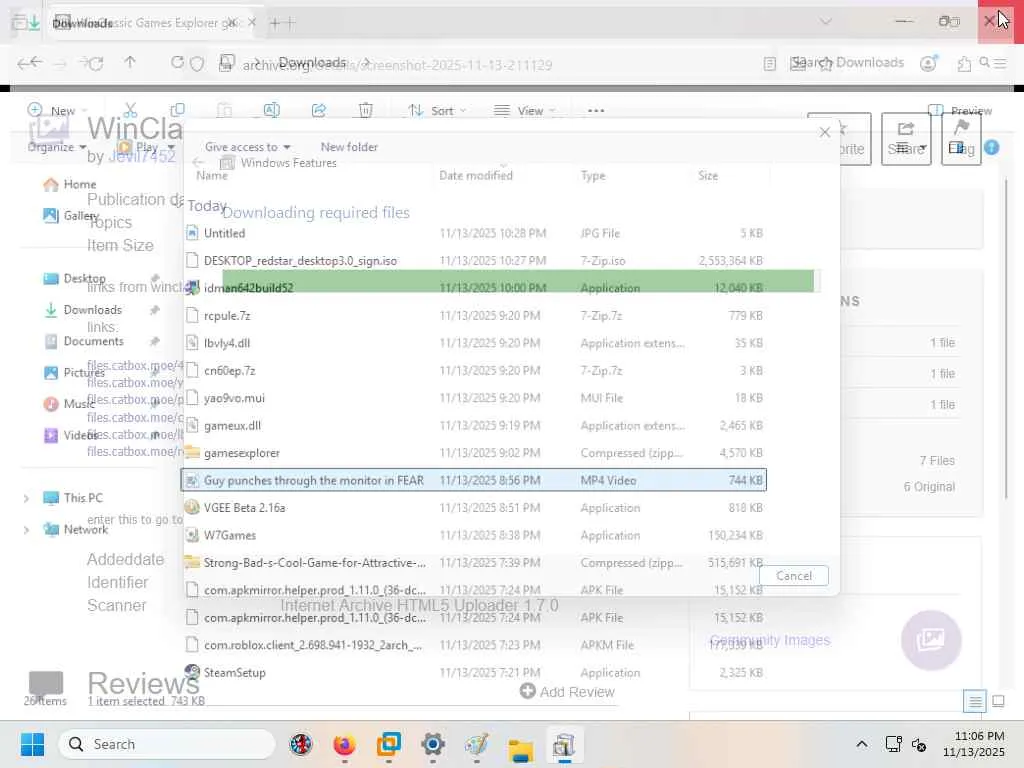Select com.roblox.client APKM file

click(x=473, y=645)
